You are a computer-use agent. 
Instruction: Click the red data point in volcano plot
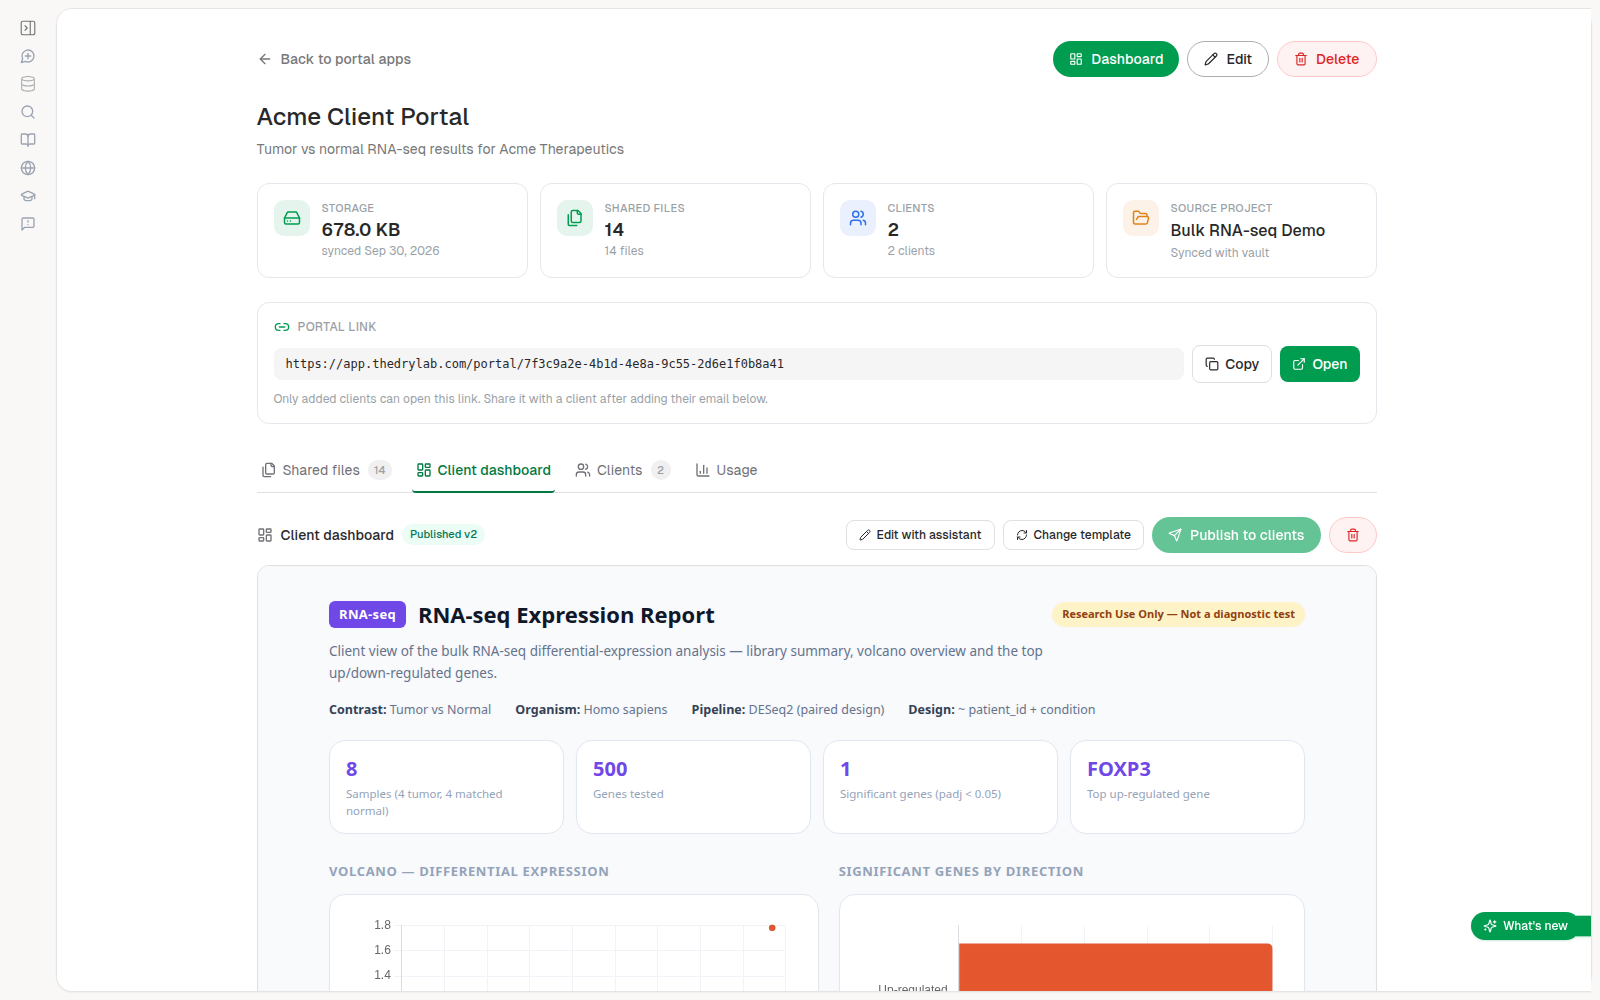tap(772, 928)
